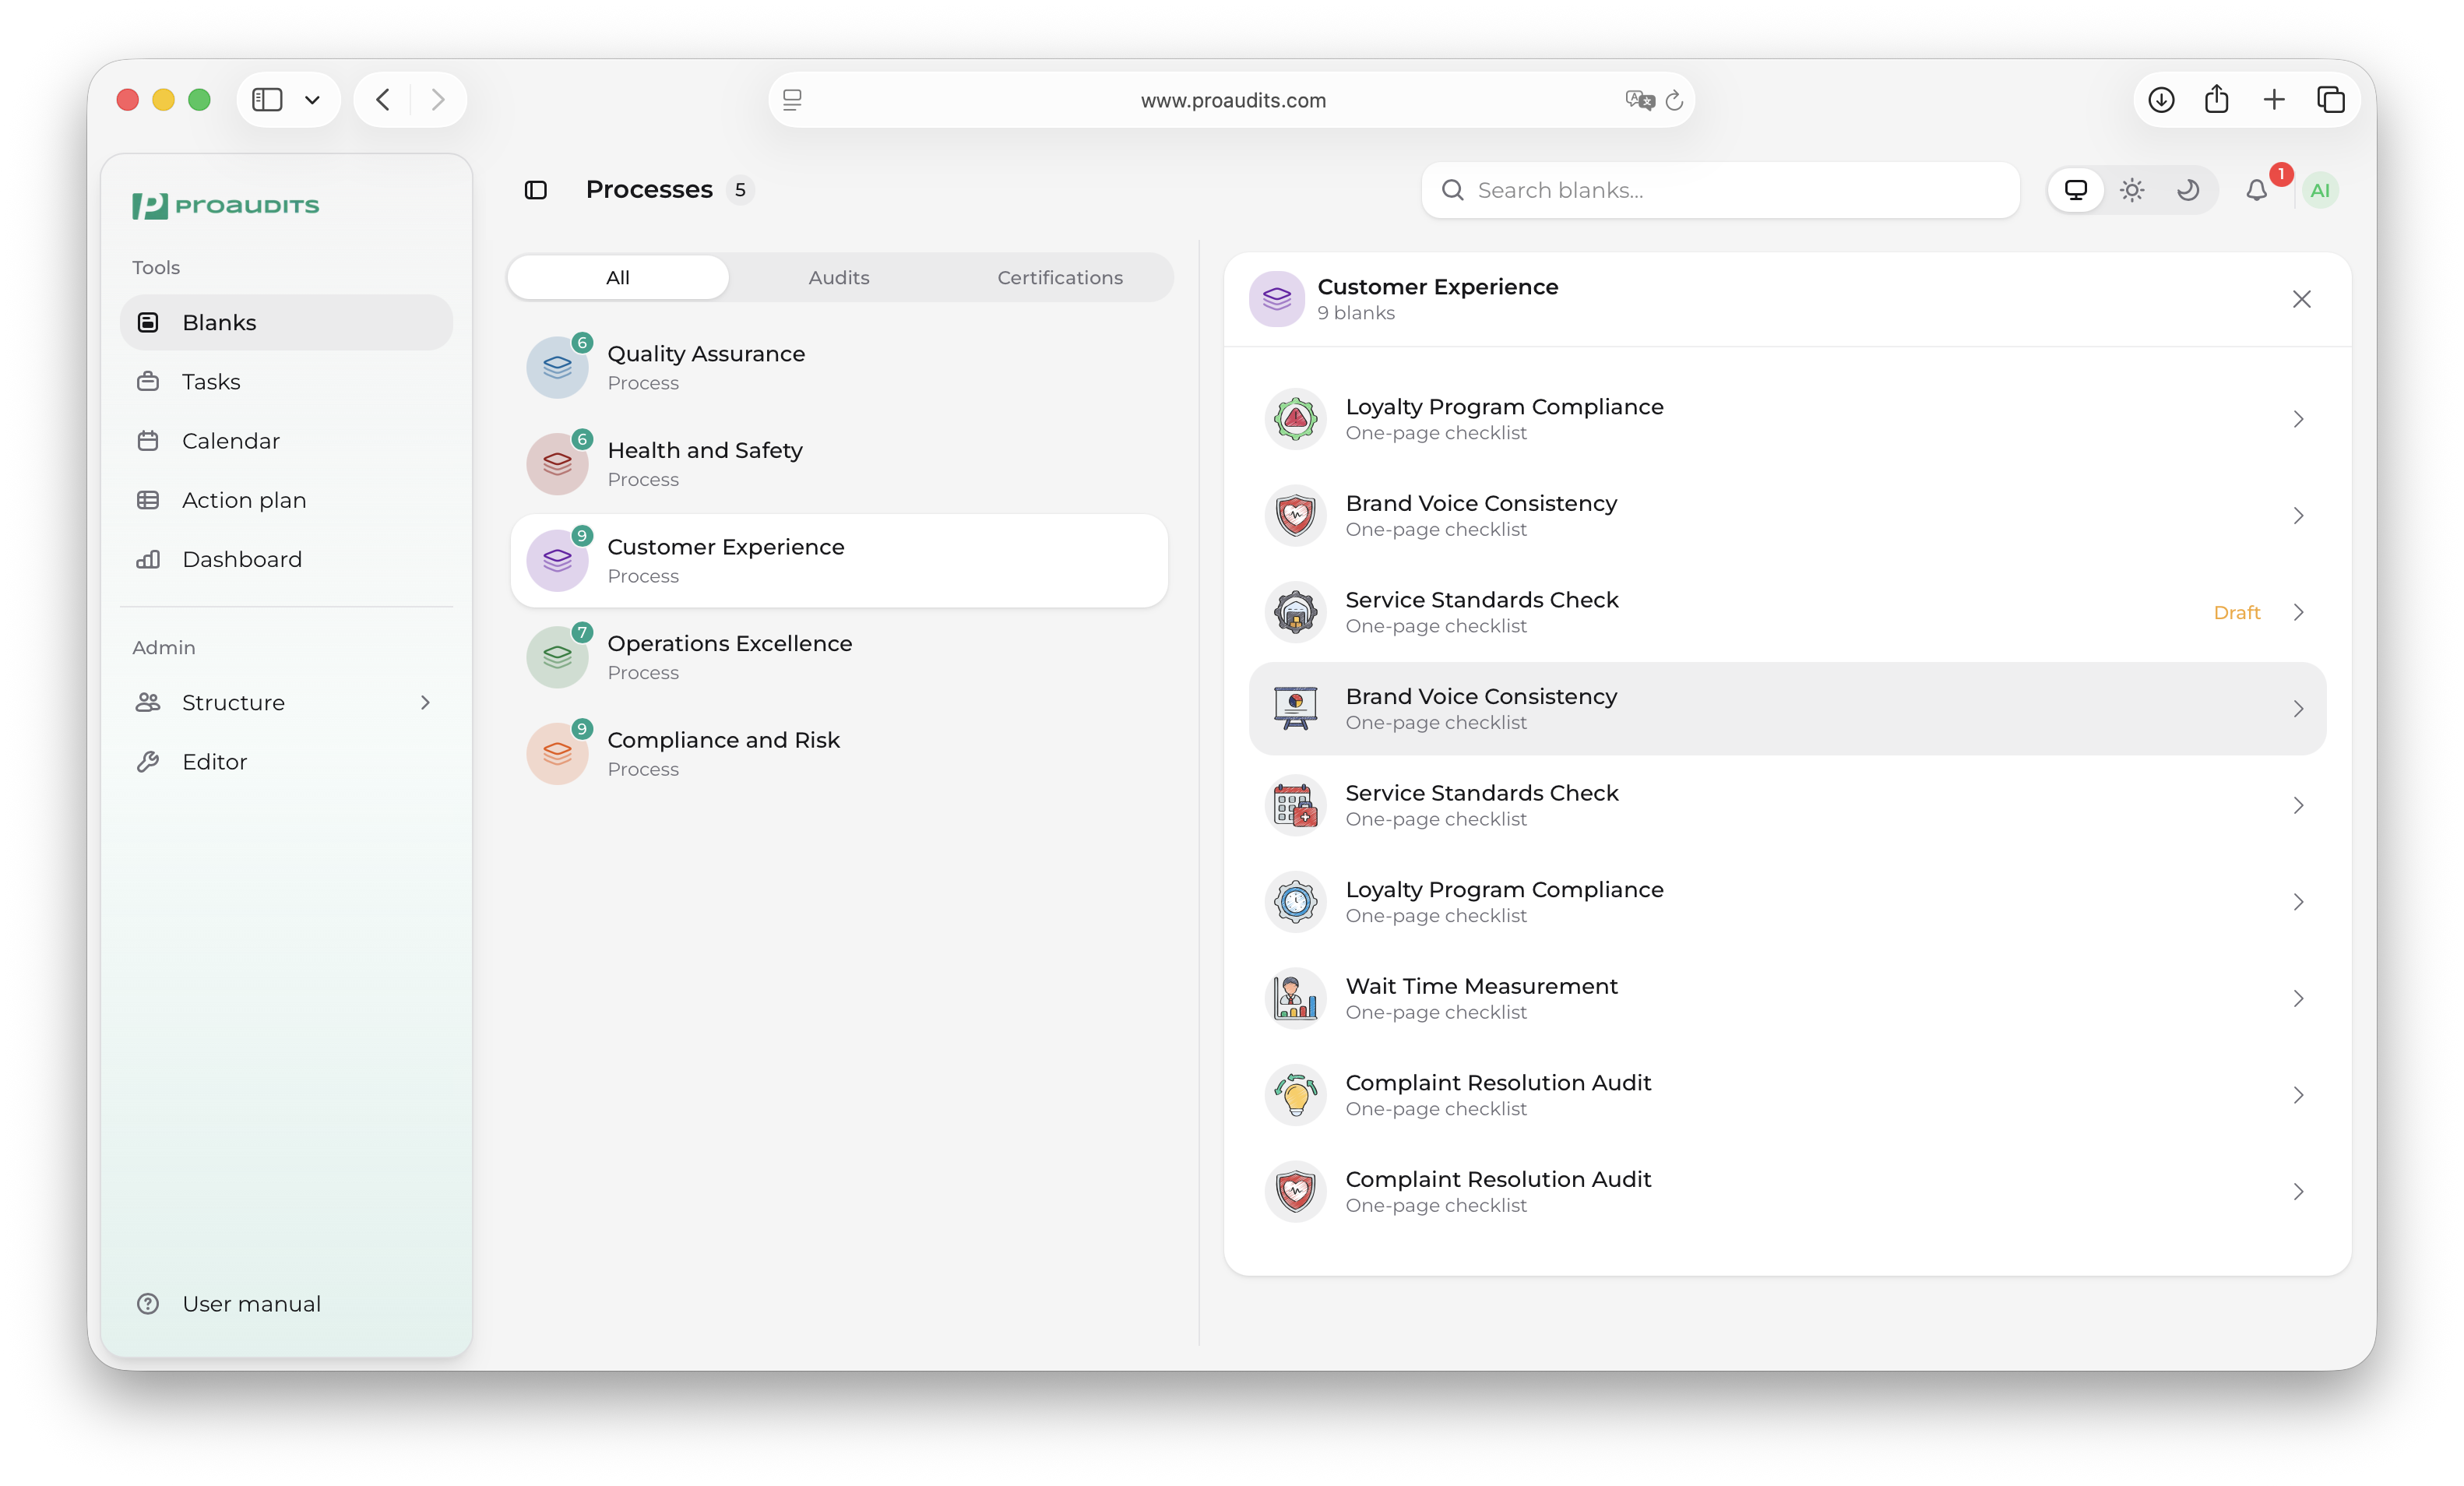Open Complaint Resolution Audit with lightbulb icon
This screenshot has height=1486, width=2464.
click(x=1787, y=1095)
